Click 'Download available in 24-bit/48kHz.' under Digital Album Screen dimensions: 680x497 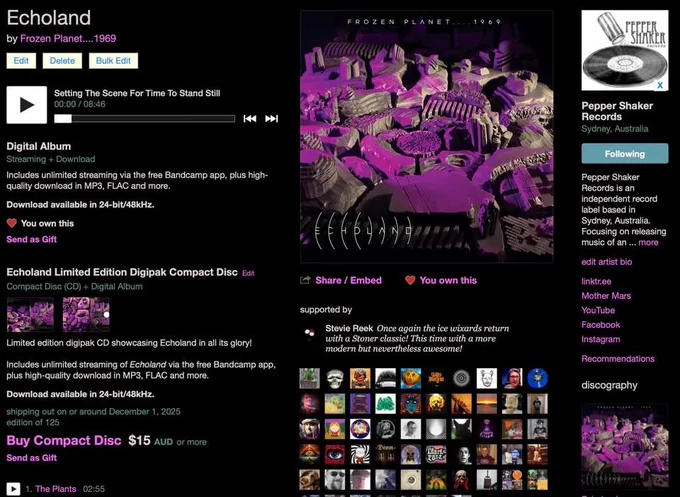[80, 205]
